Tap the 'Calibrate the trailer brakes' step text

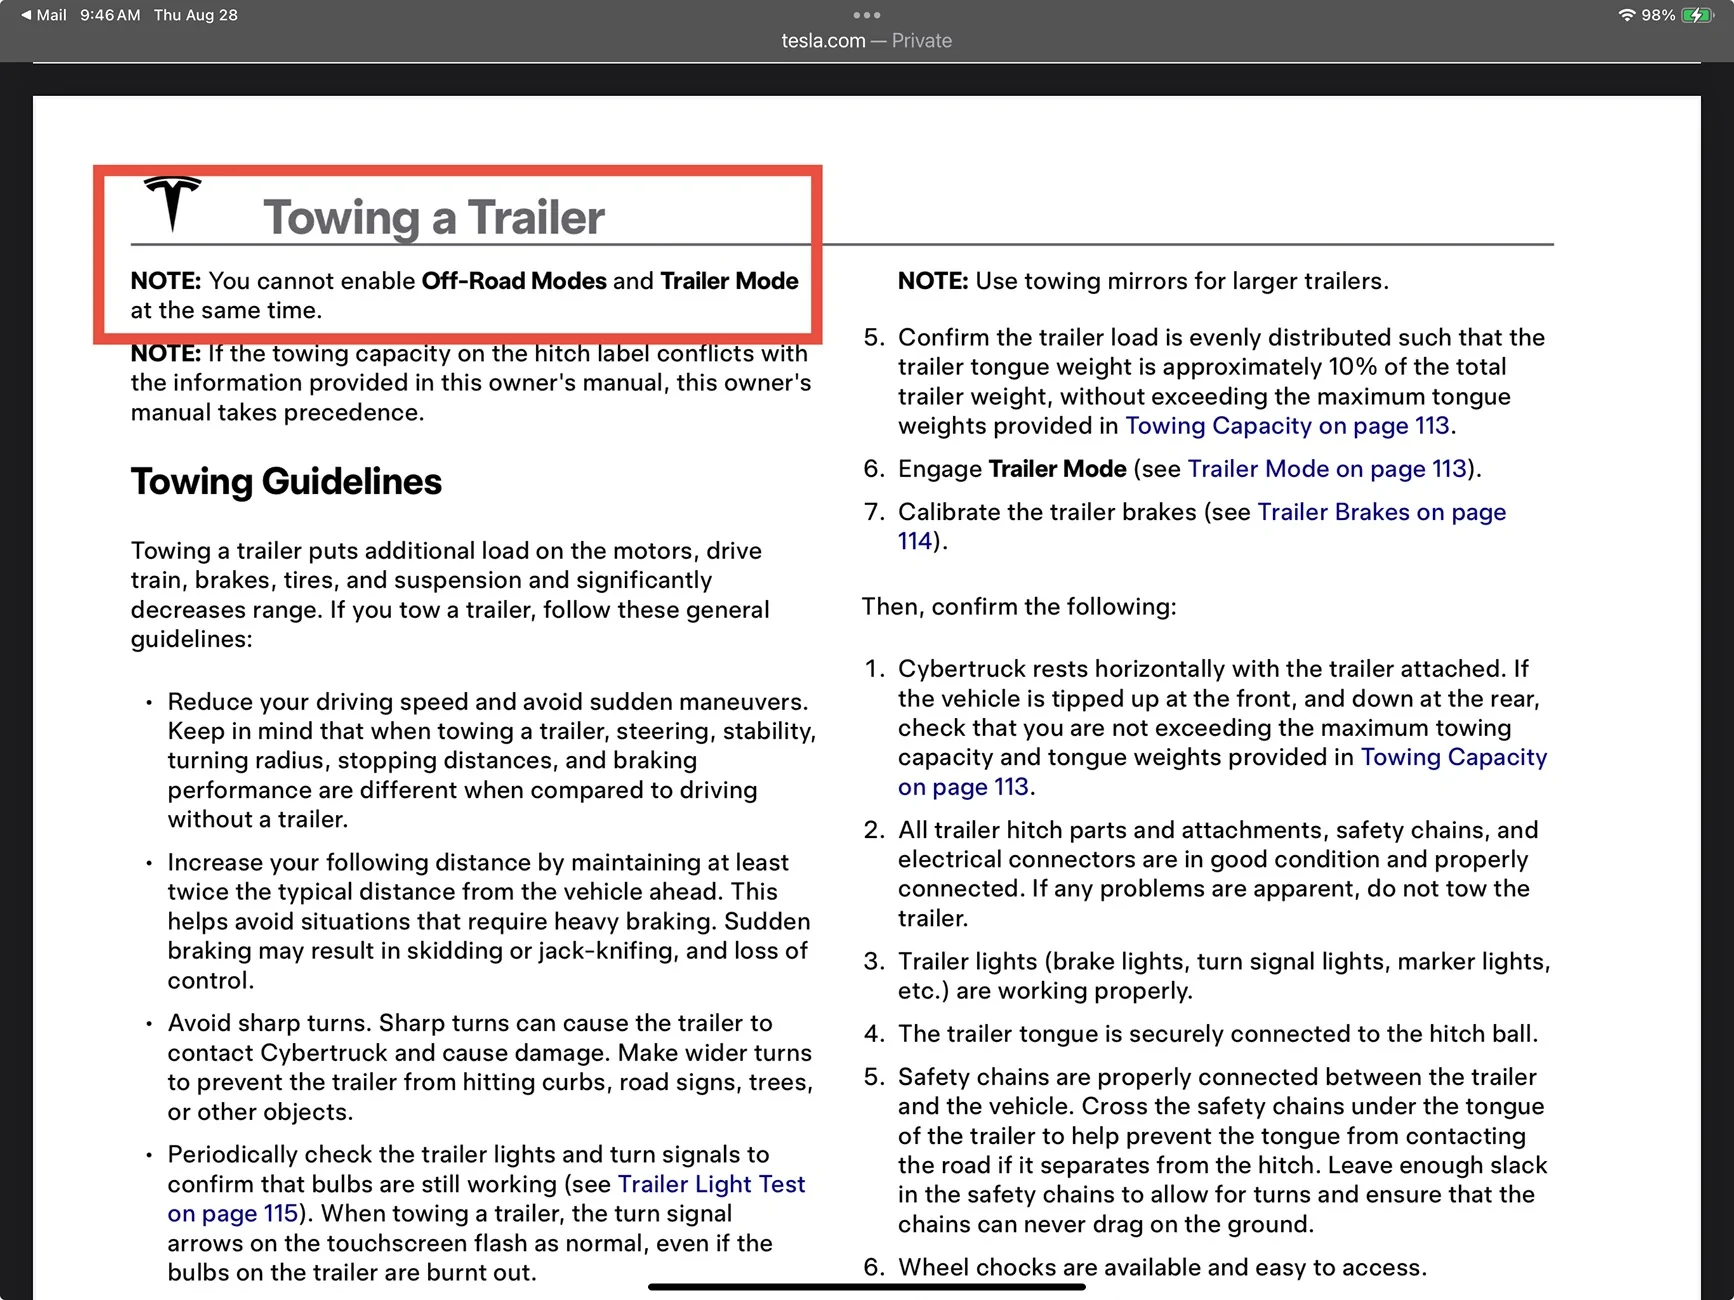[1202, 527]
